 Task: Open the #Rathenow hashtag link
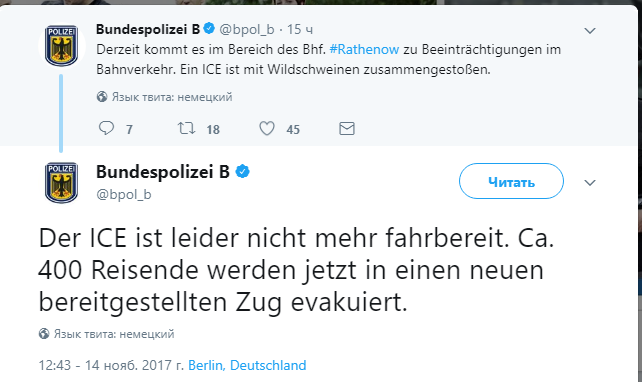click(x=364, y=49)
